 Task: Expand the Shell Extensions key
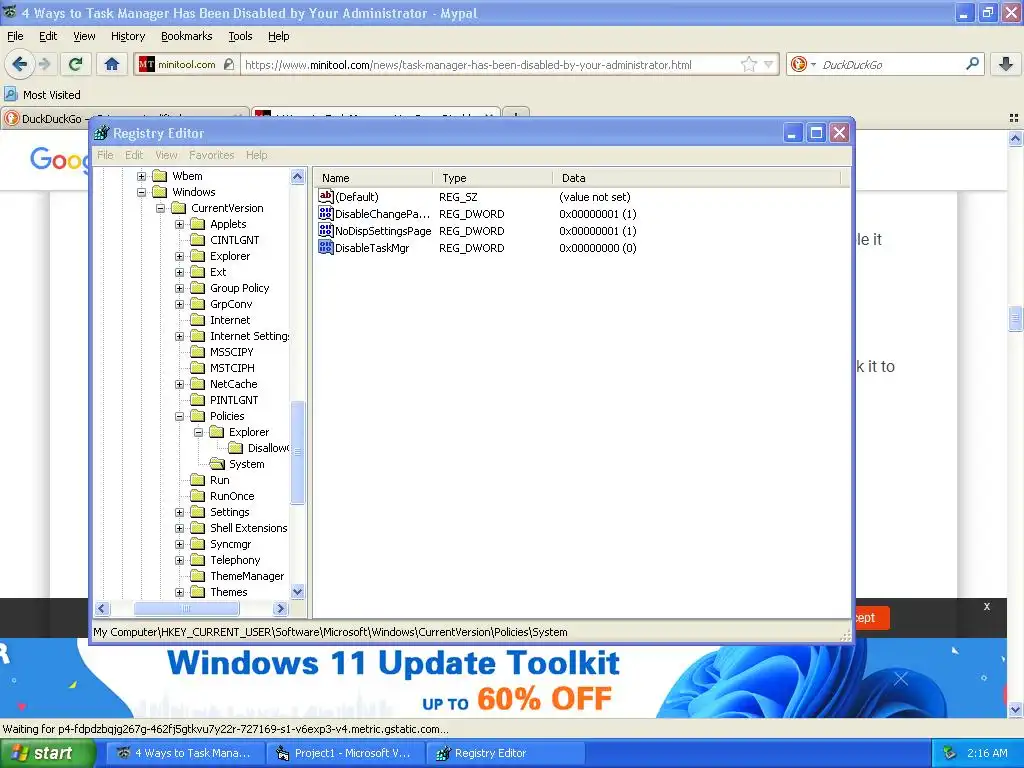tap(179, 528)
